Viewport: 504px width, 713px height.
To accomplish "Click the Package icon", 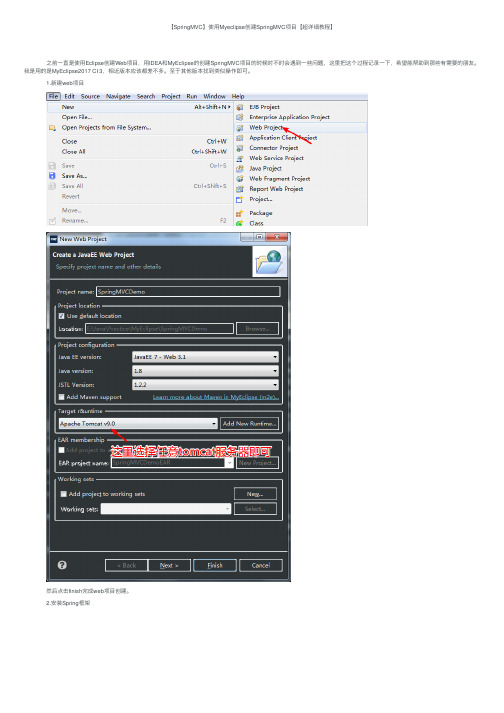I will [x=240, y=213].
